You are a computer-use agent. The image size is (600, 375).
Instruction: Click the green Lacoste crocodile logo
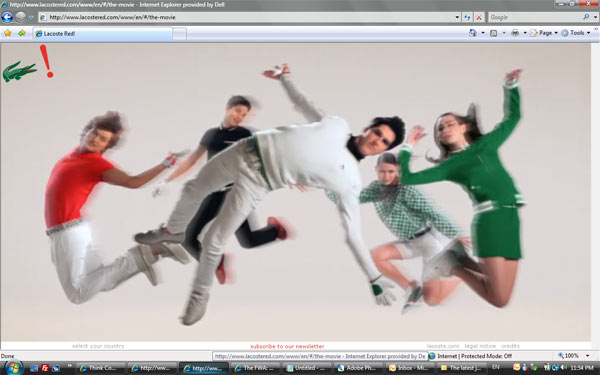(19, 71)
